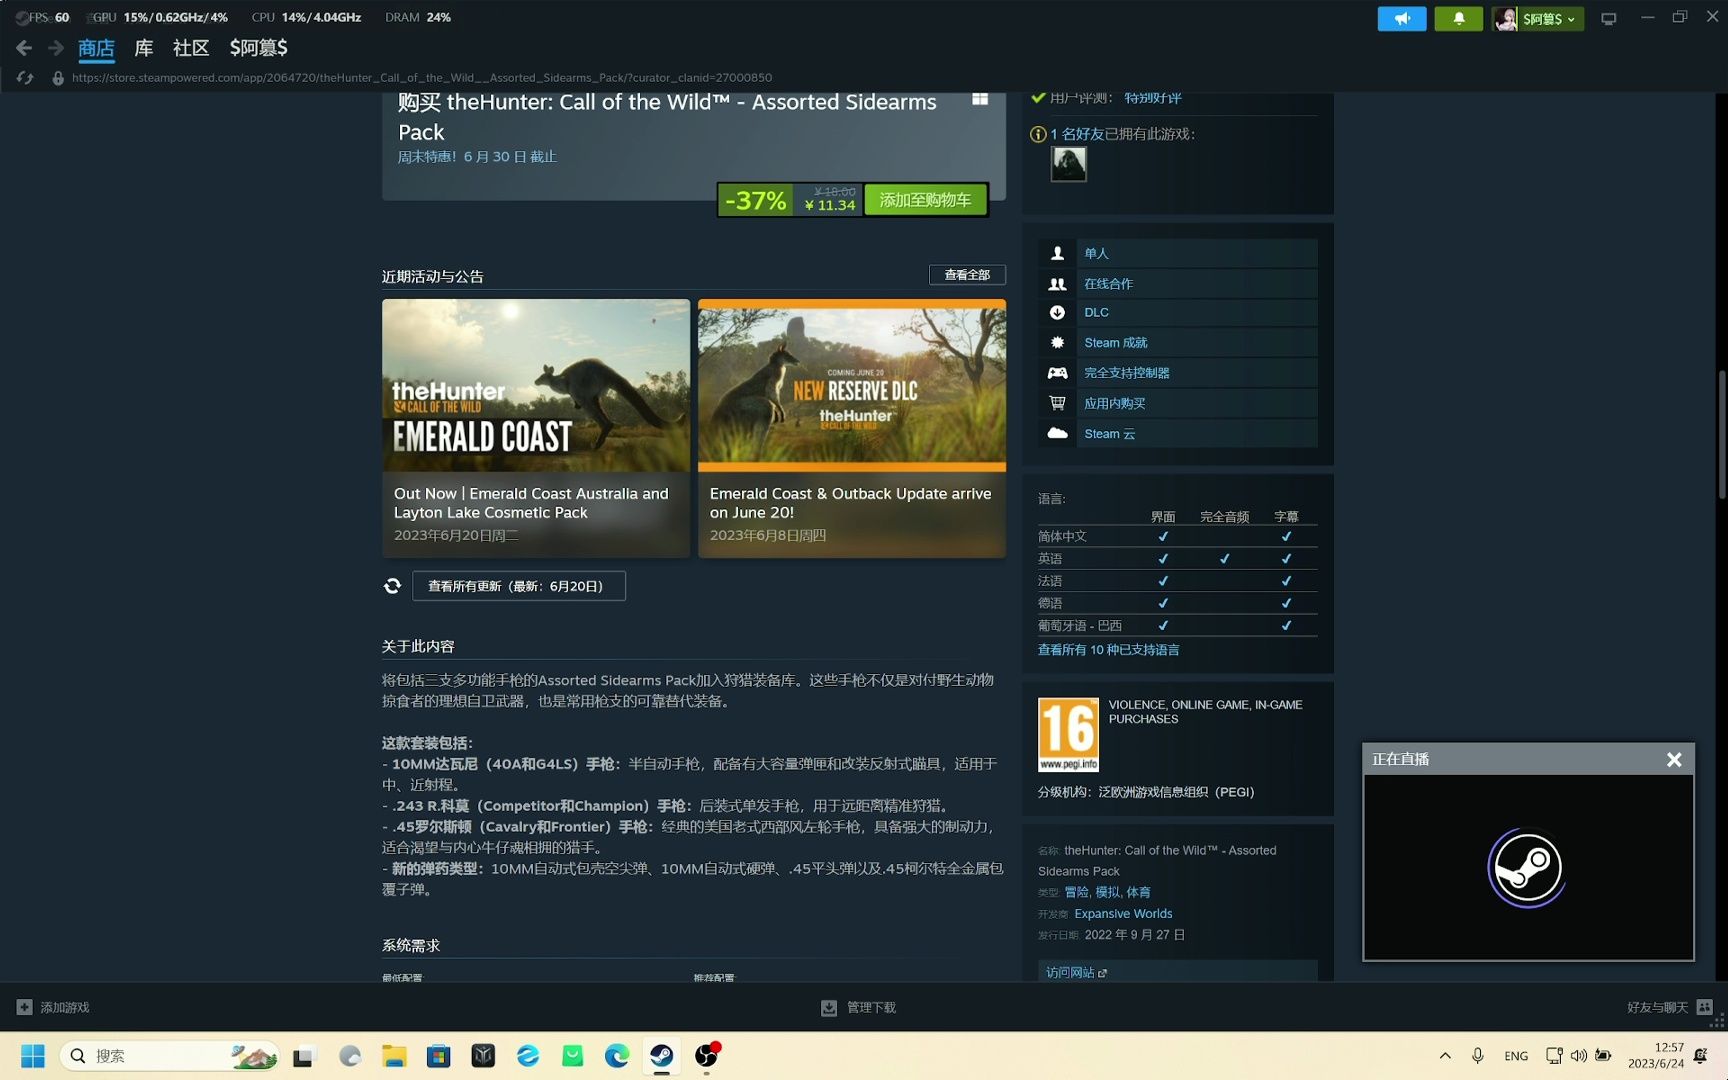Click 添加至购物车 add to cart button
Image resolution: width=1728 pixels, height=1080 pixels.
[x=925, y=200]
